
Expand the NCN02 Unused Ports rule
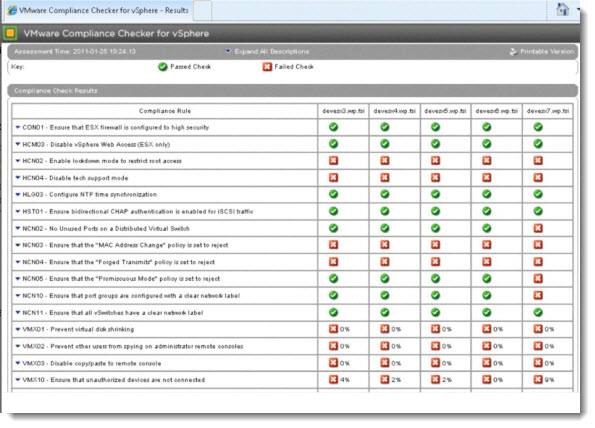18,228
